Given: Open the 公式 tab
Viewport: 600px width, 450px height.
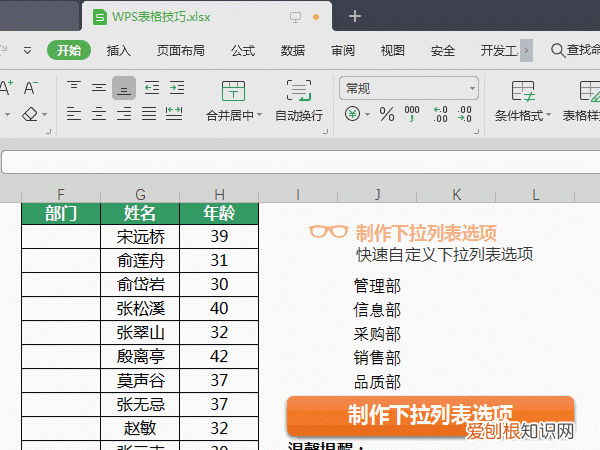Looking at the screenshot, I should click(x=243, y=51).
